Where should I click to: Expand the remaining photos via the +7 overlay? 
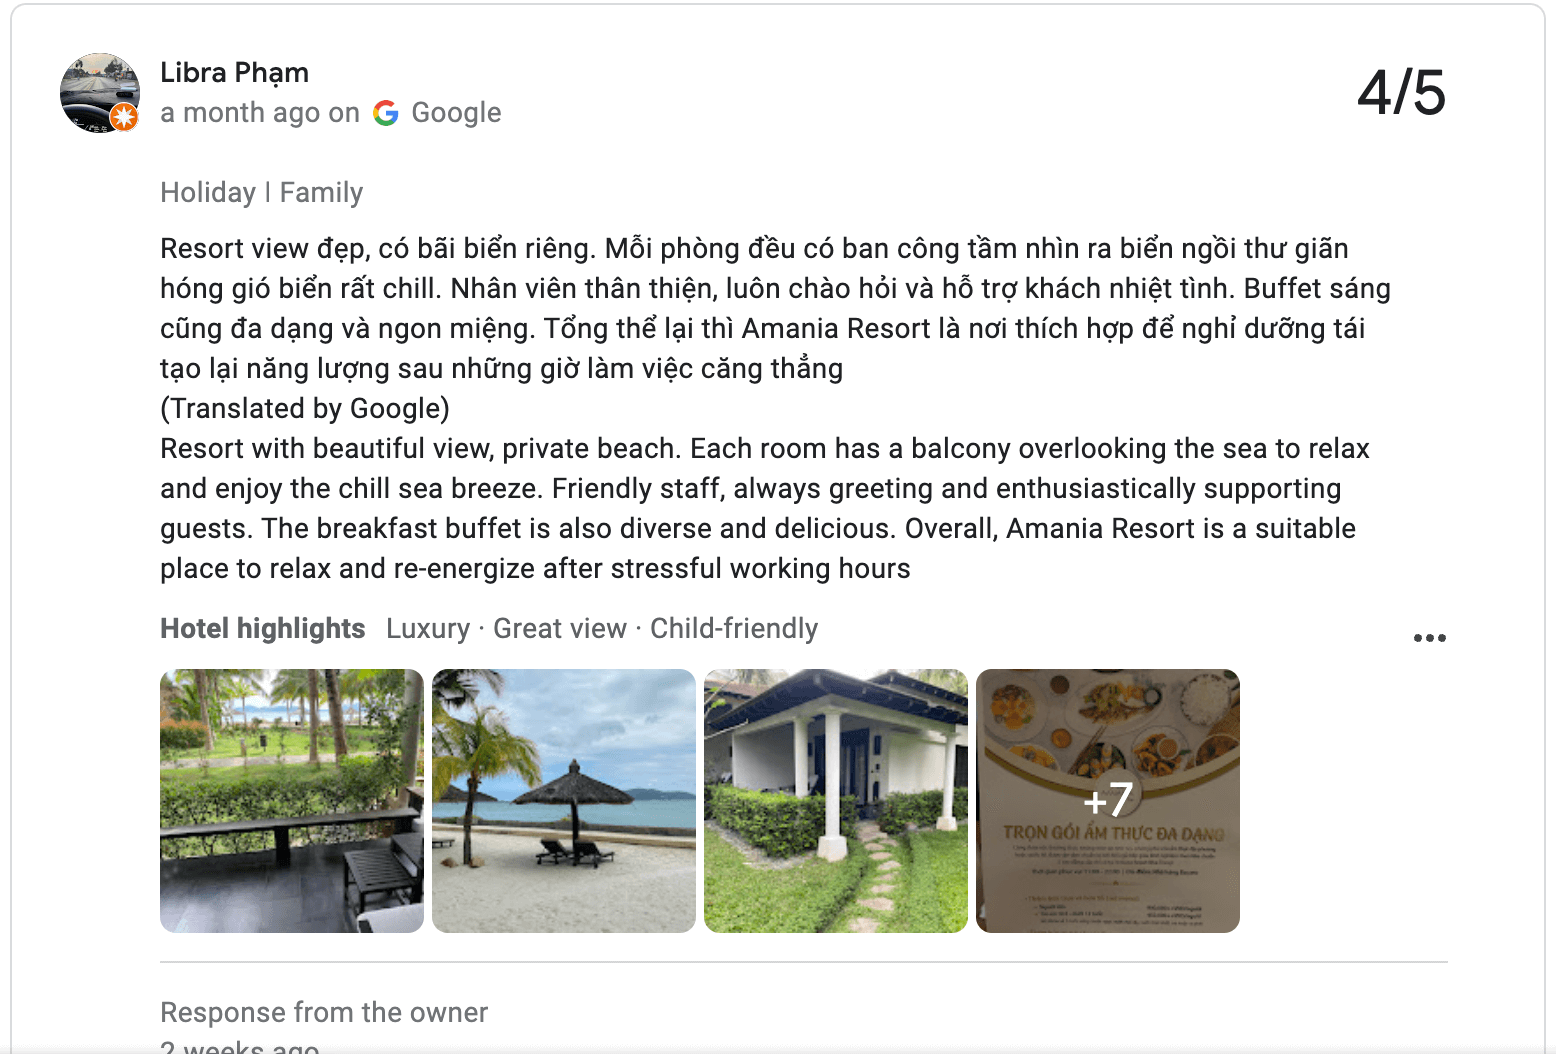(x=1108, y=799)
